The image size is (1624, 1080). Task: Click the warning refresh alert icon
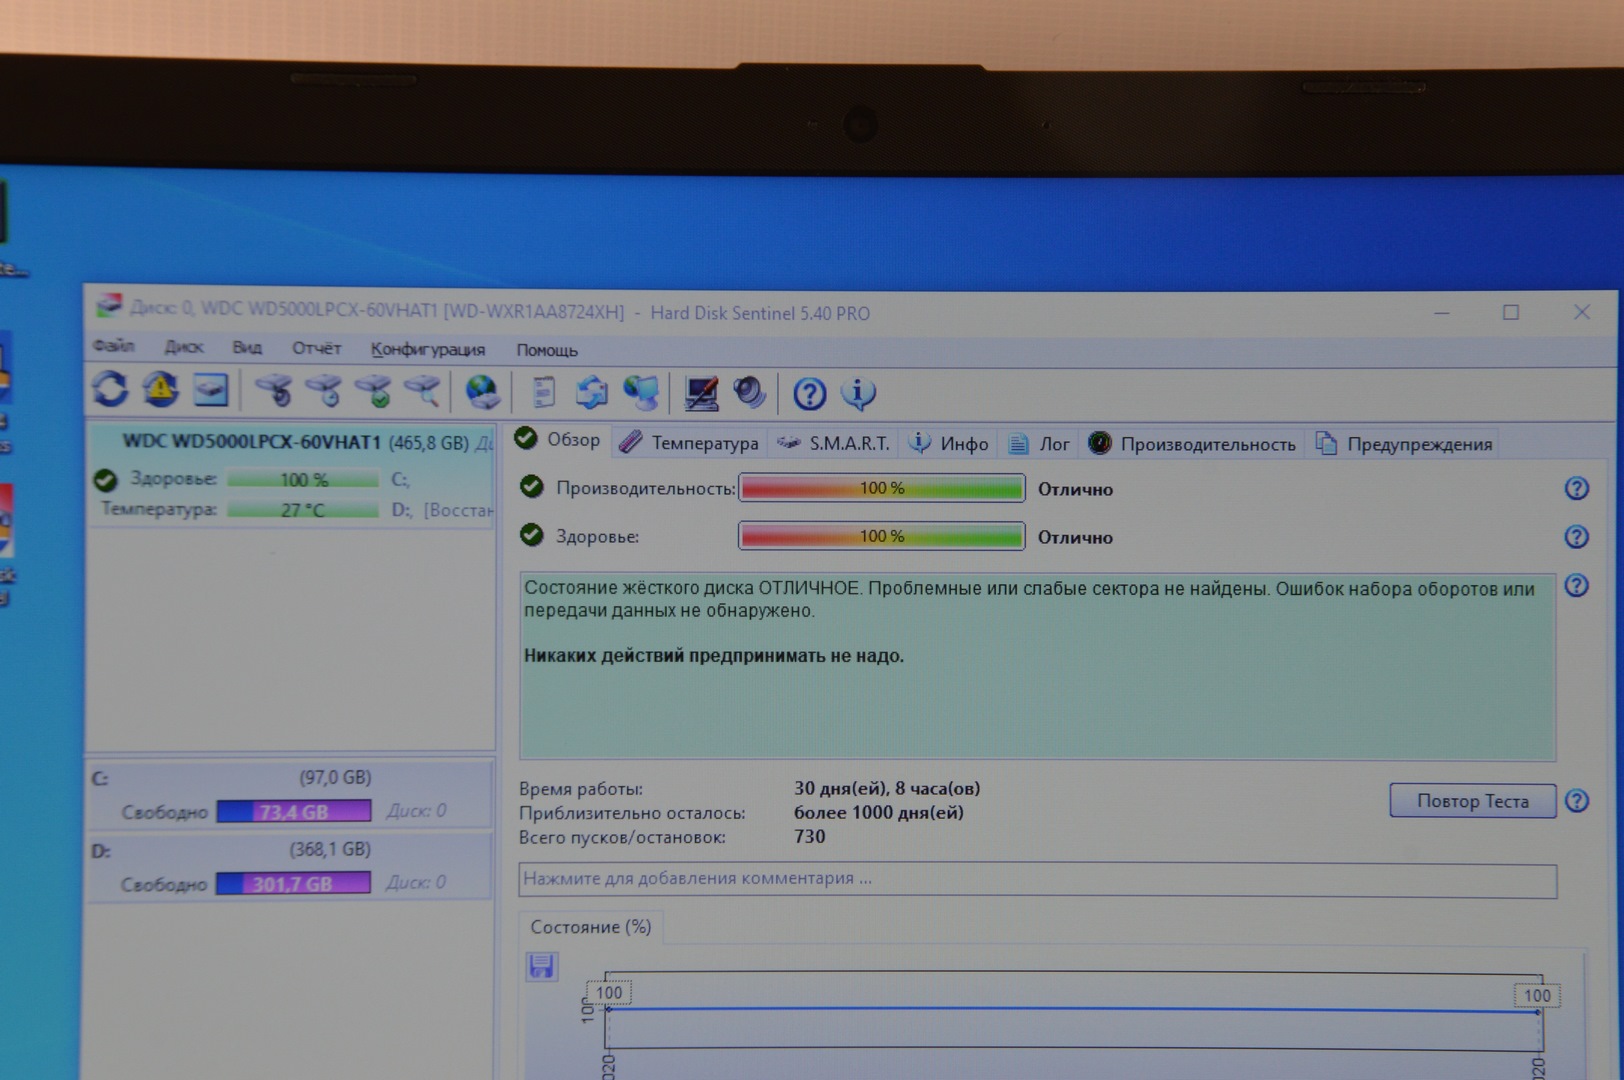tap(160, 390)
